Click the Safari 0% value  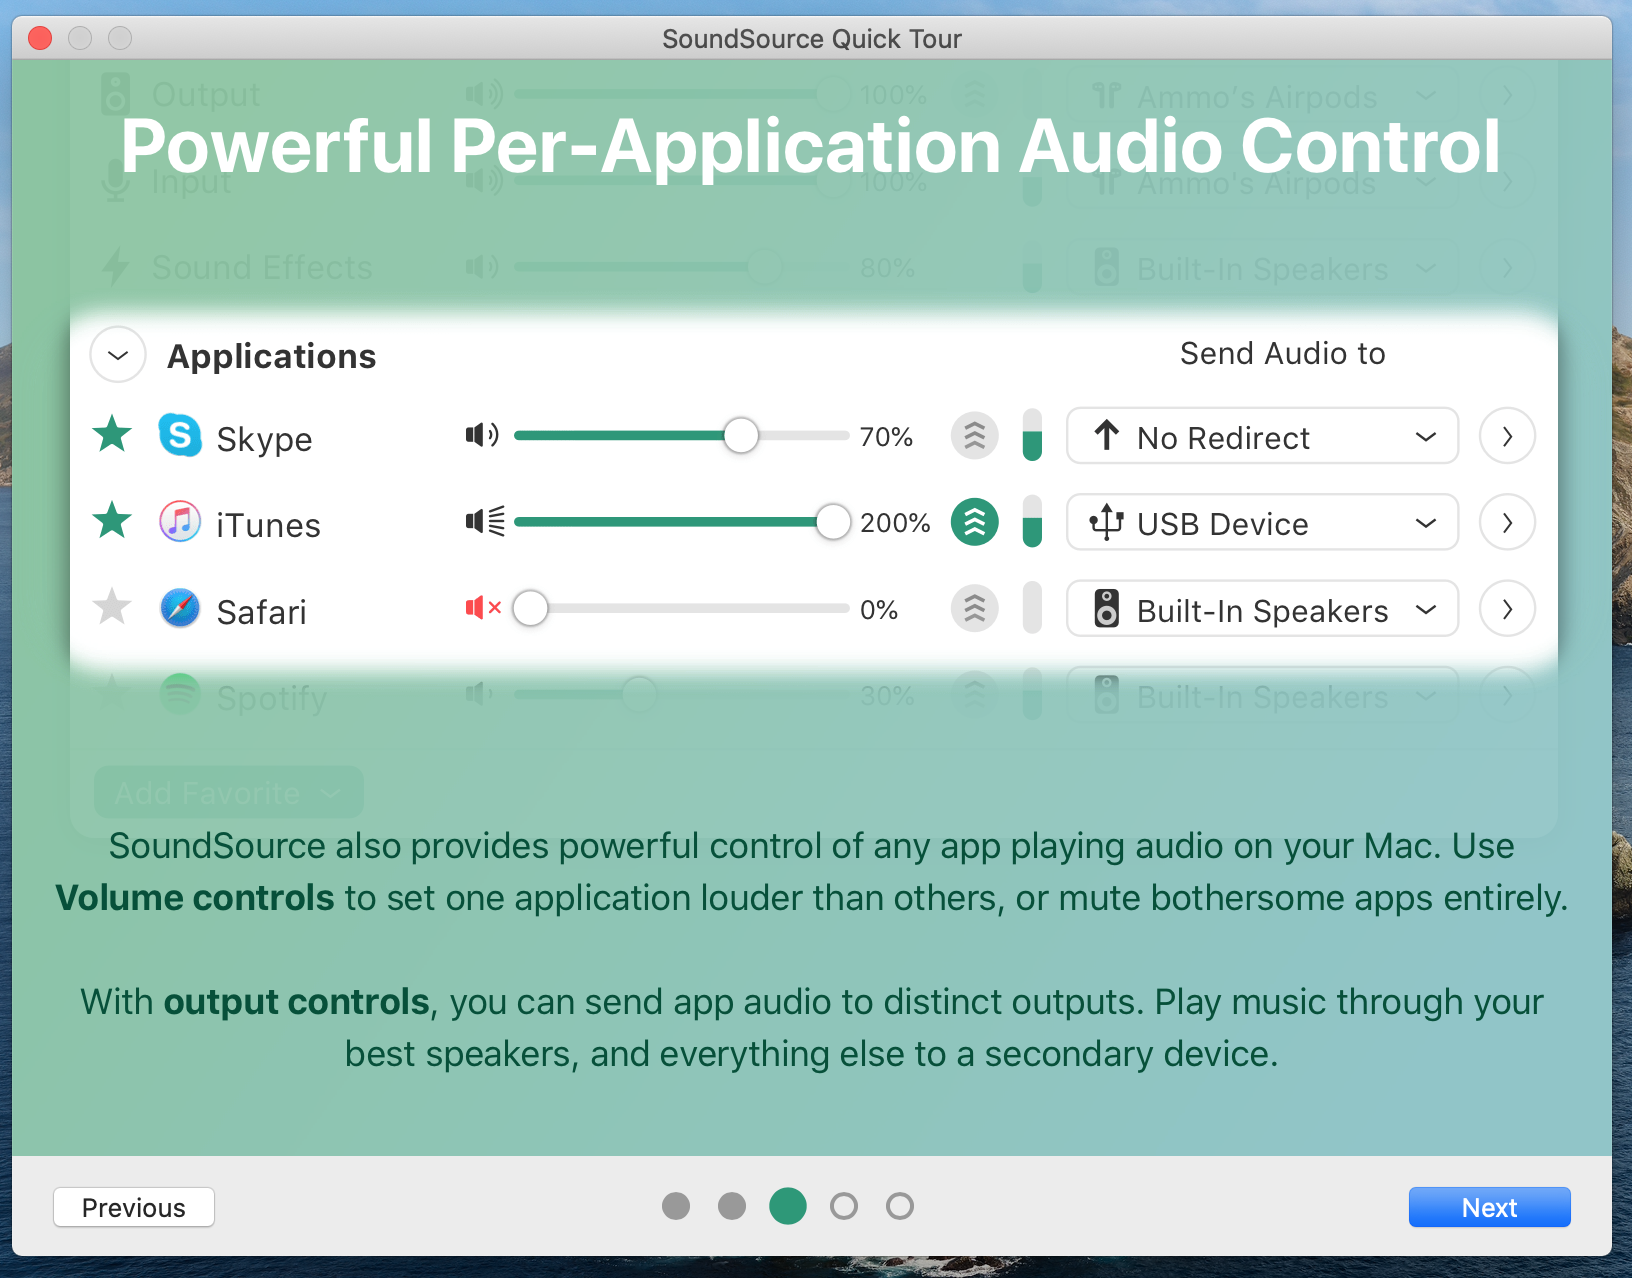879,609
